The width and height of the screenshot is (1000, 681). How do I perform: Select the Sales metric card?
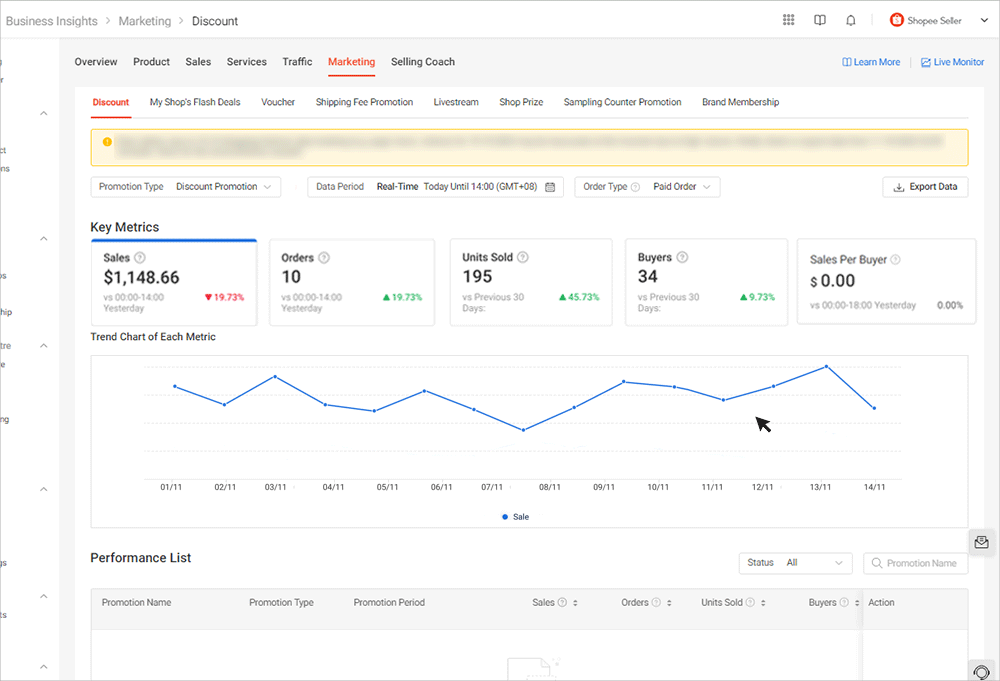pyautogui.click(x=174, y=282)
